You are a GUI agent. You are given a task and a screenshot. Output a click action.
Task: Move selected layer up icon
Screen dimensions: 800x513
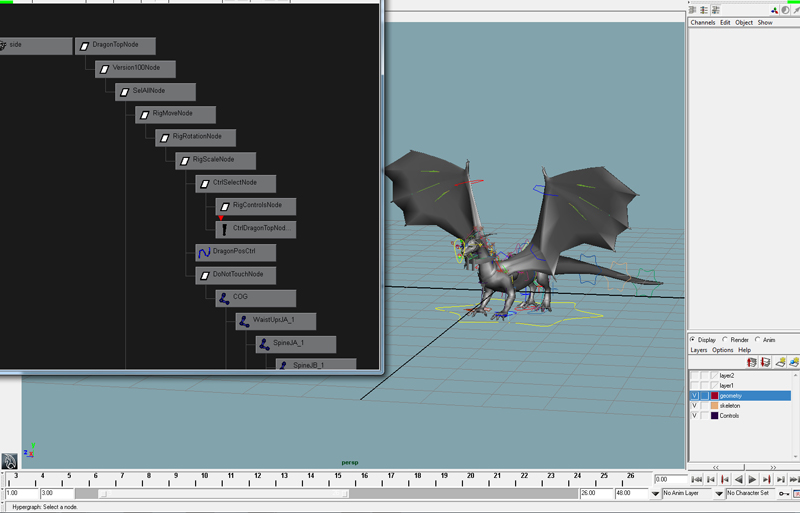coord(752,362)
